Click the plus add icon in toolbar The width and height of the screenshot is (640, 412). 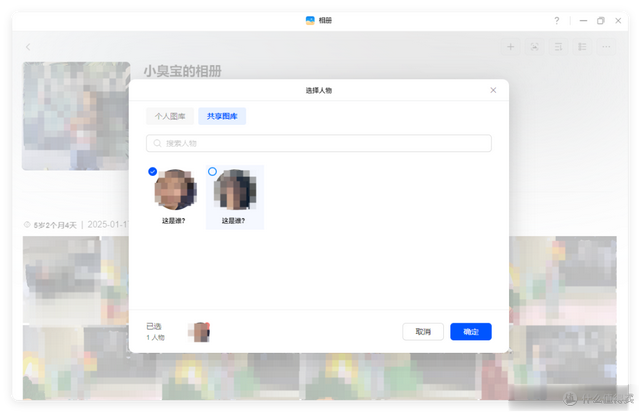511,47
